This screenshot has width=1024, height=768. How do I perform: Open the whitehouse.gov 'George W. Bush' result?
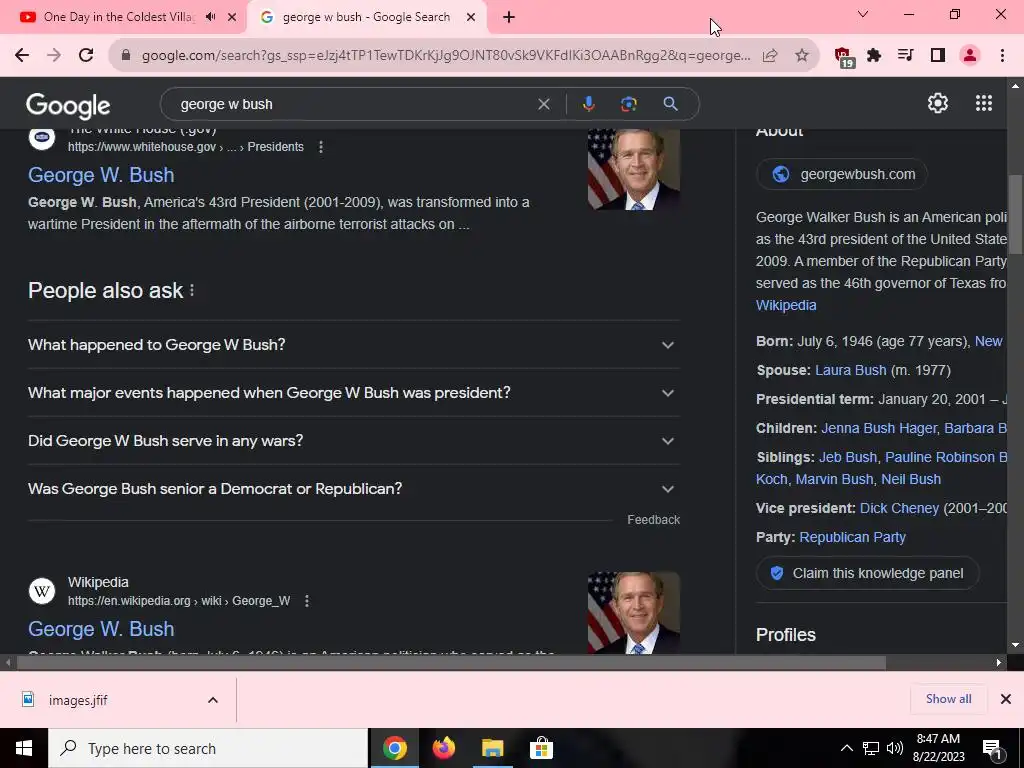101,175
